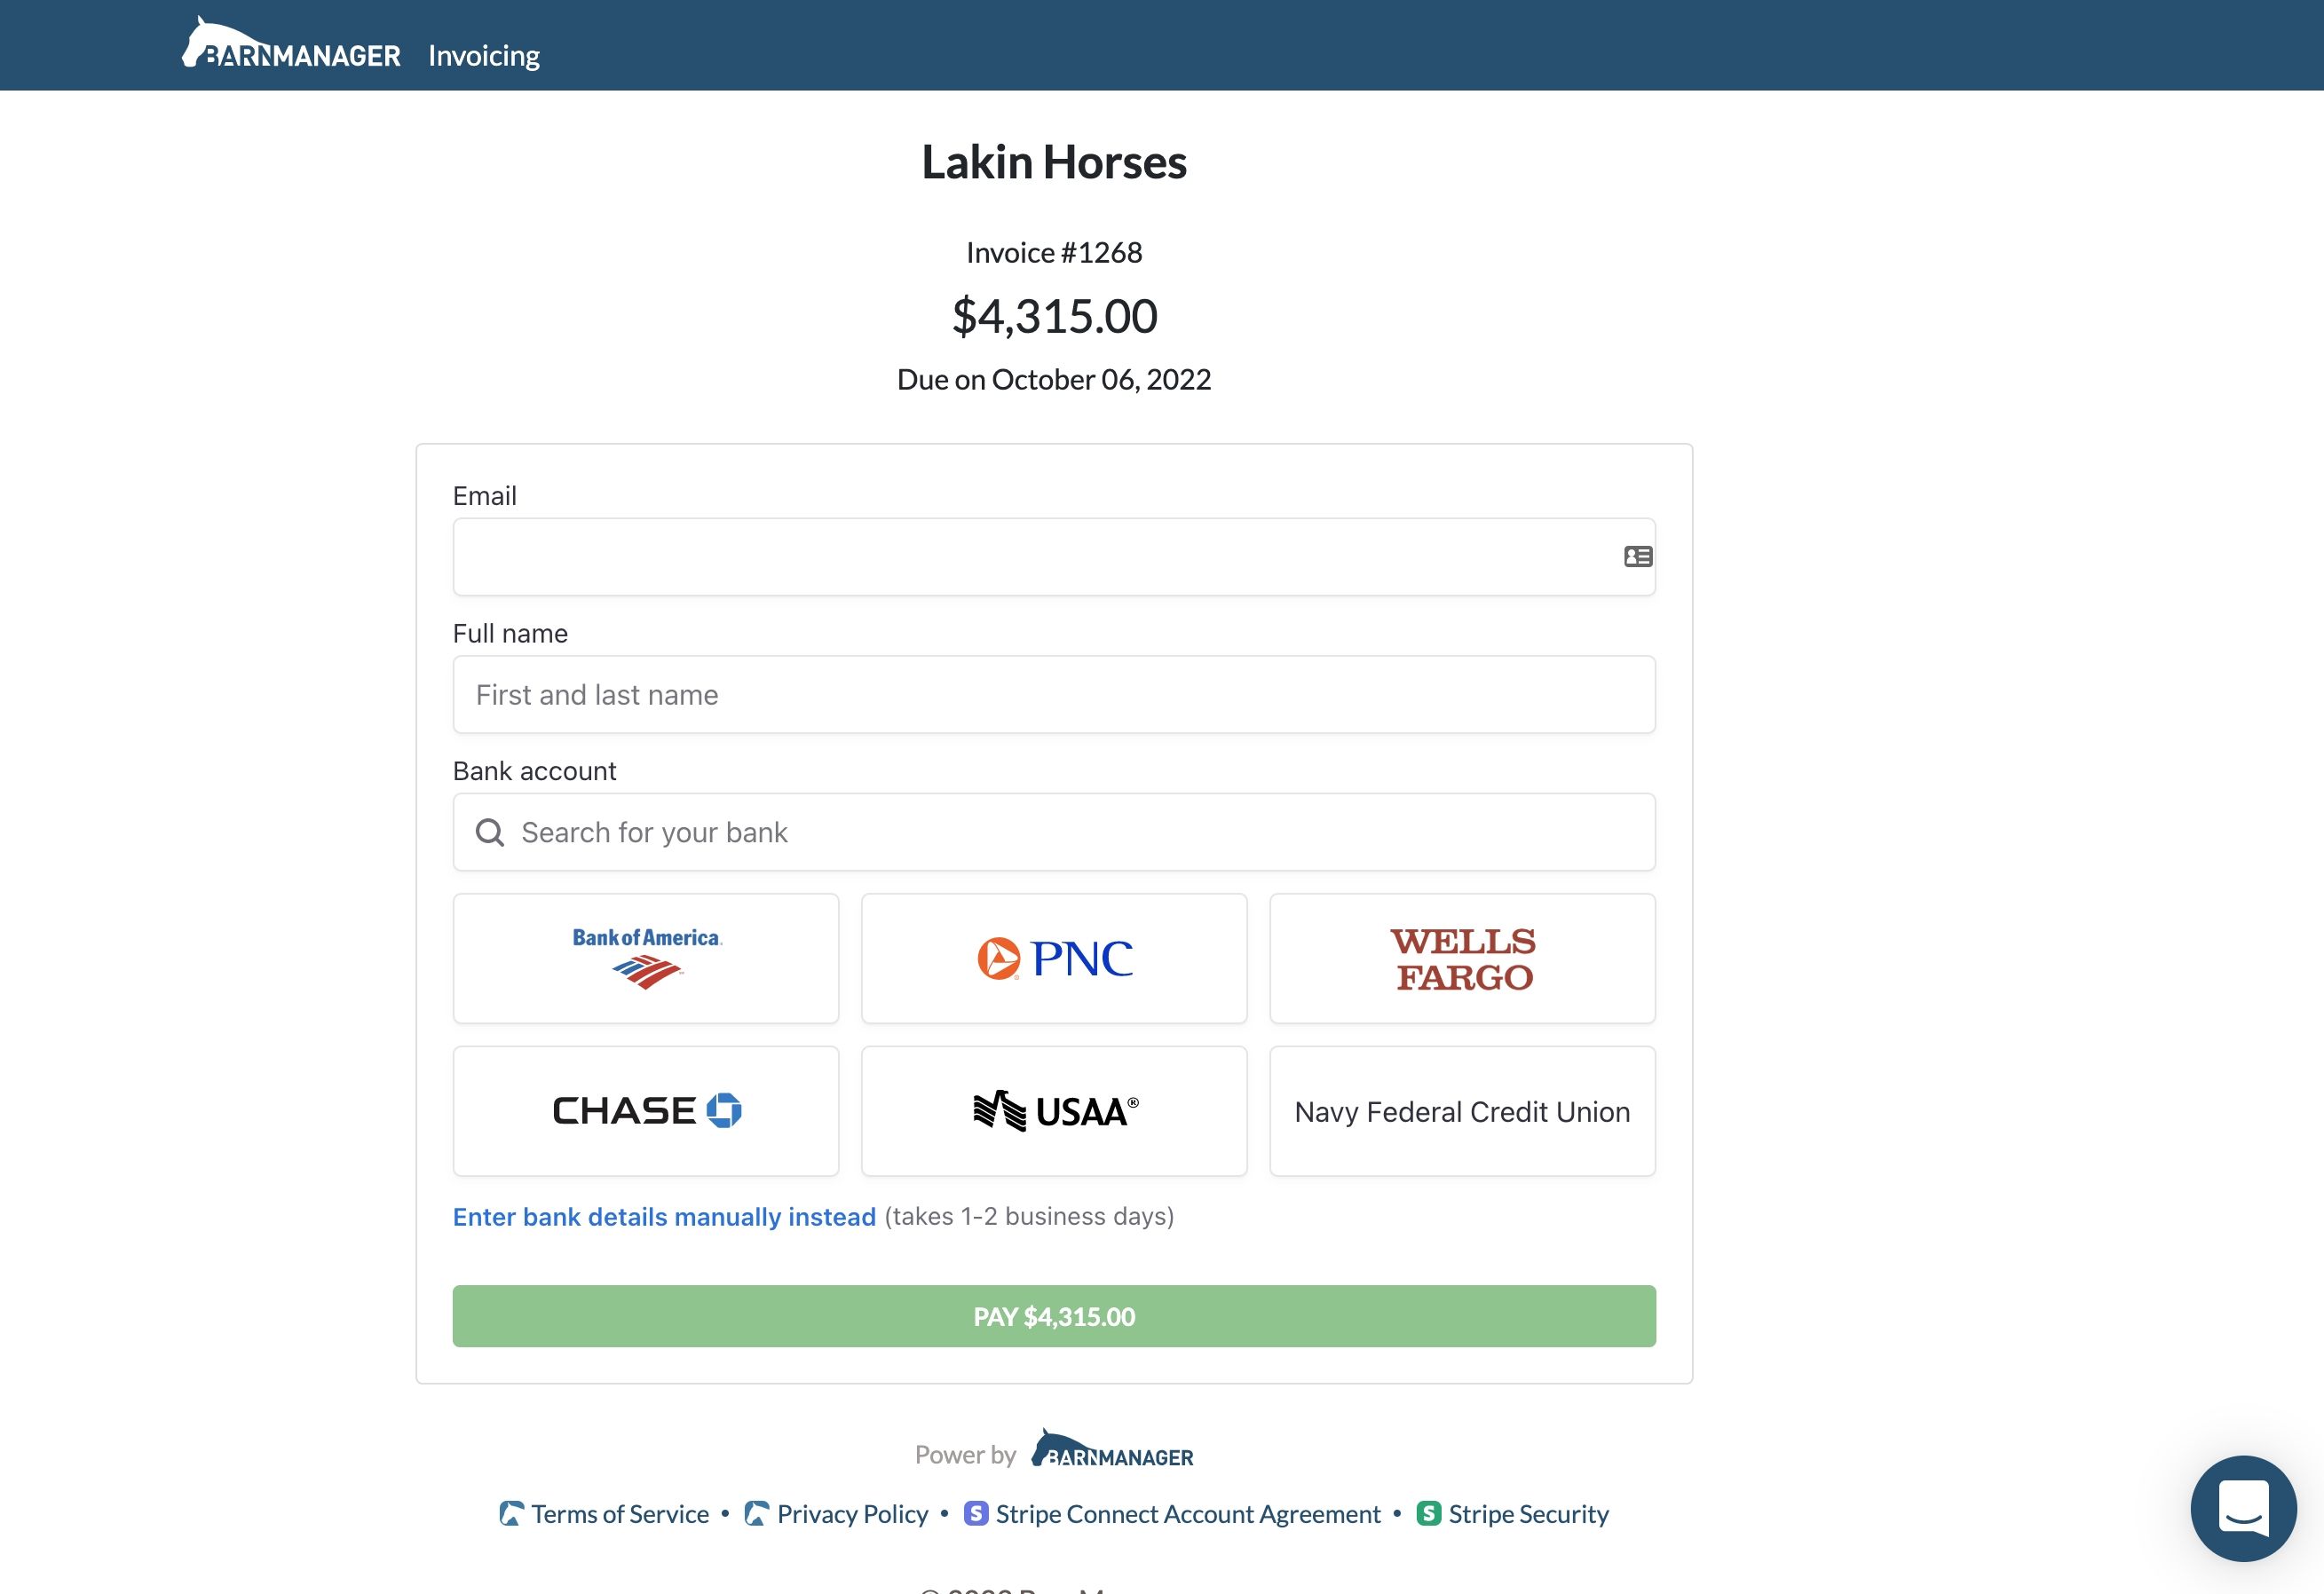Open Terms of Service link
The width and height of the screenshot is (2324, 1594).
click(604, 1514)
